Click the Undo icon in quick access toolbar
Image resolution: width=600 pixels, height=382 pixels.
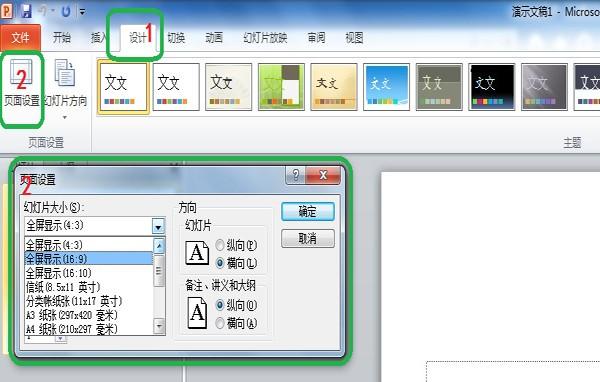pyautogui.click(x=43, y=11)
